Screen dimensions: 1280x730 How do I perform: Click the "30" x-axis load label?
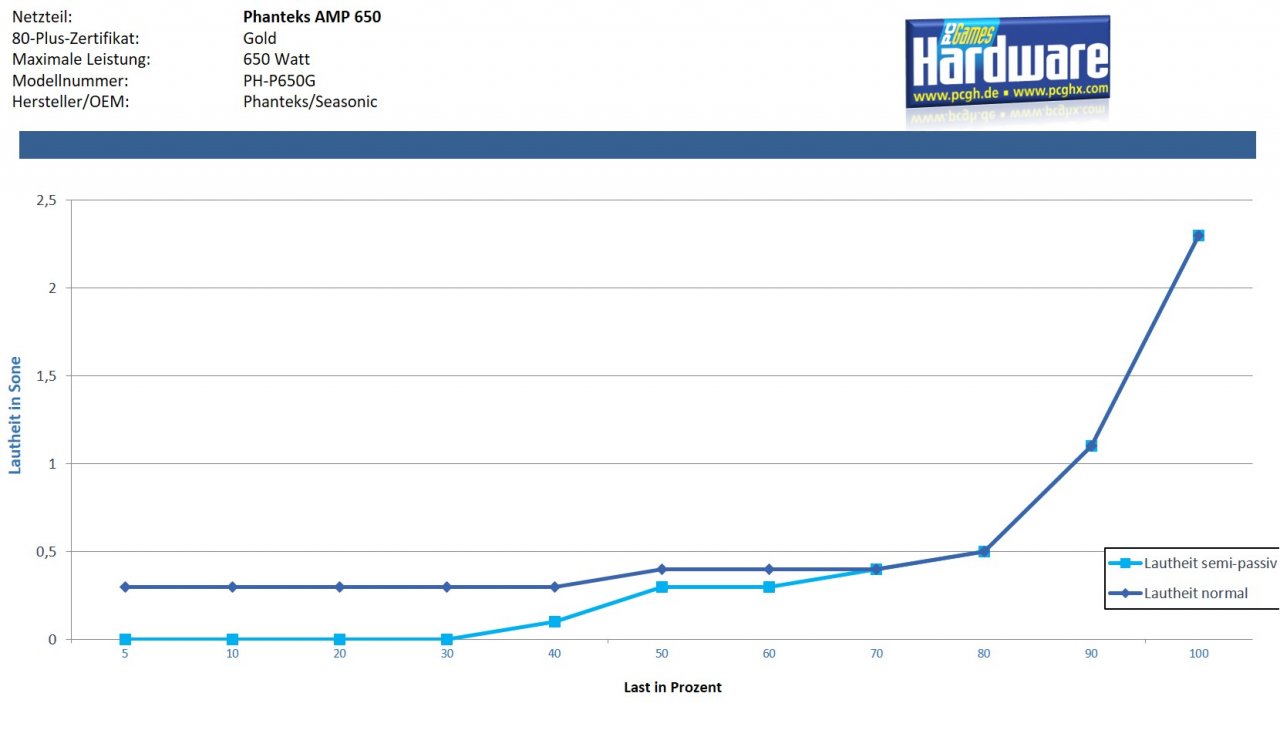tap(447, 653)
